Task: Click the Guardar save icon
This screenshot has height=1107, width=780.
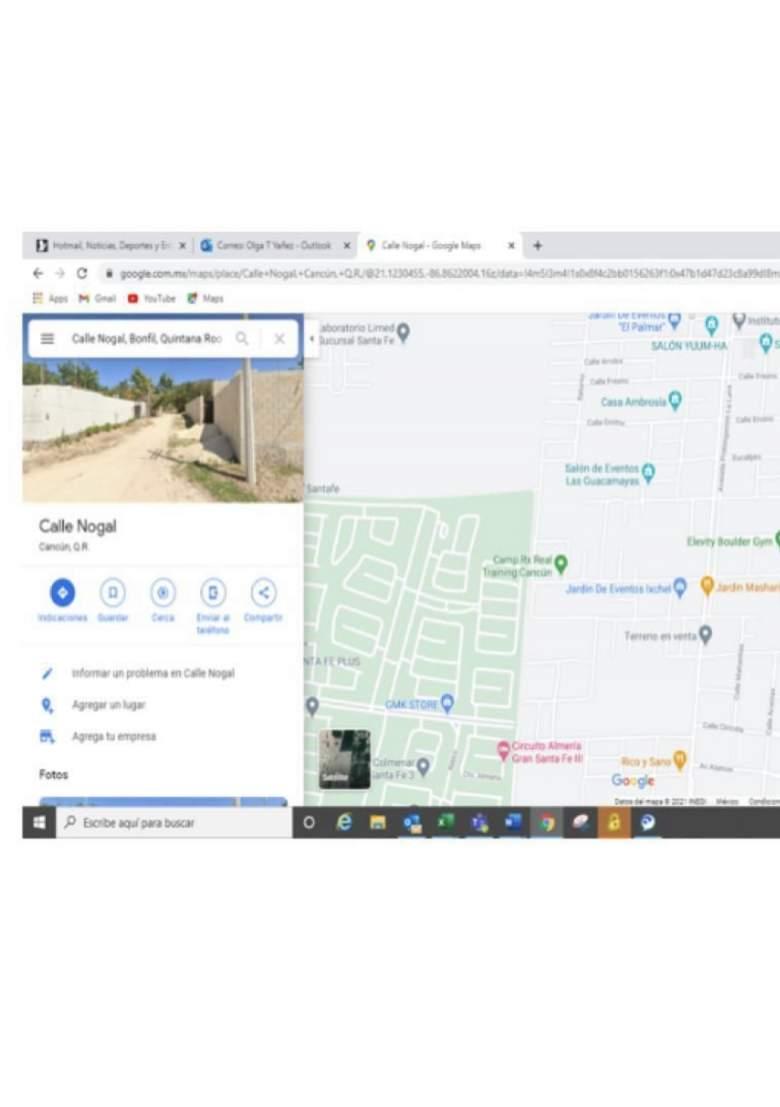Action: (x=112, y=593)
